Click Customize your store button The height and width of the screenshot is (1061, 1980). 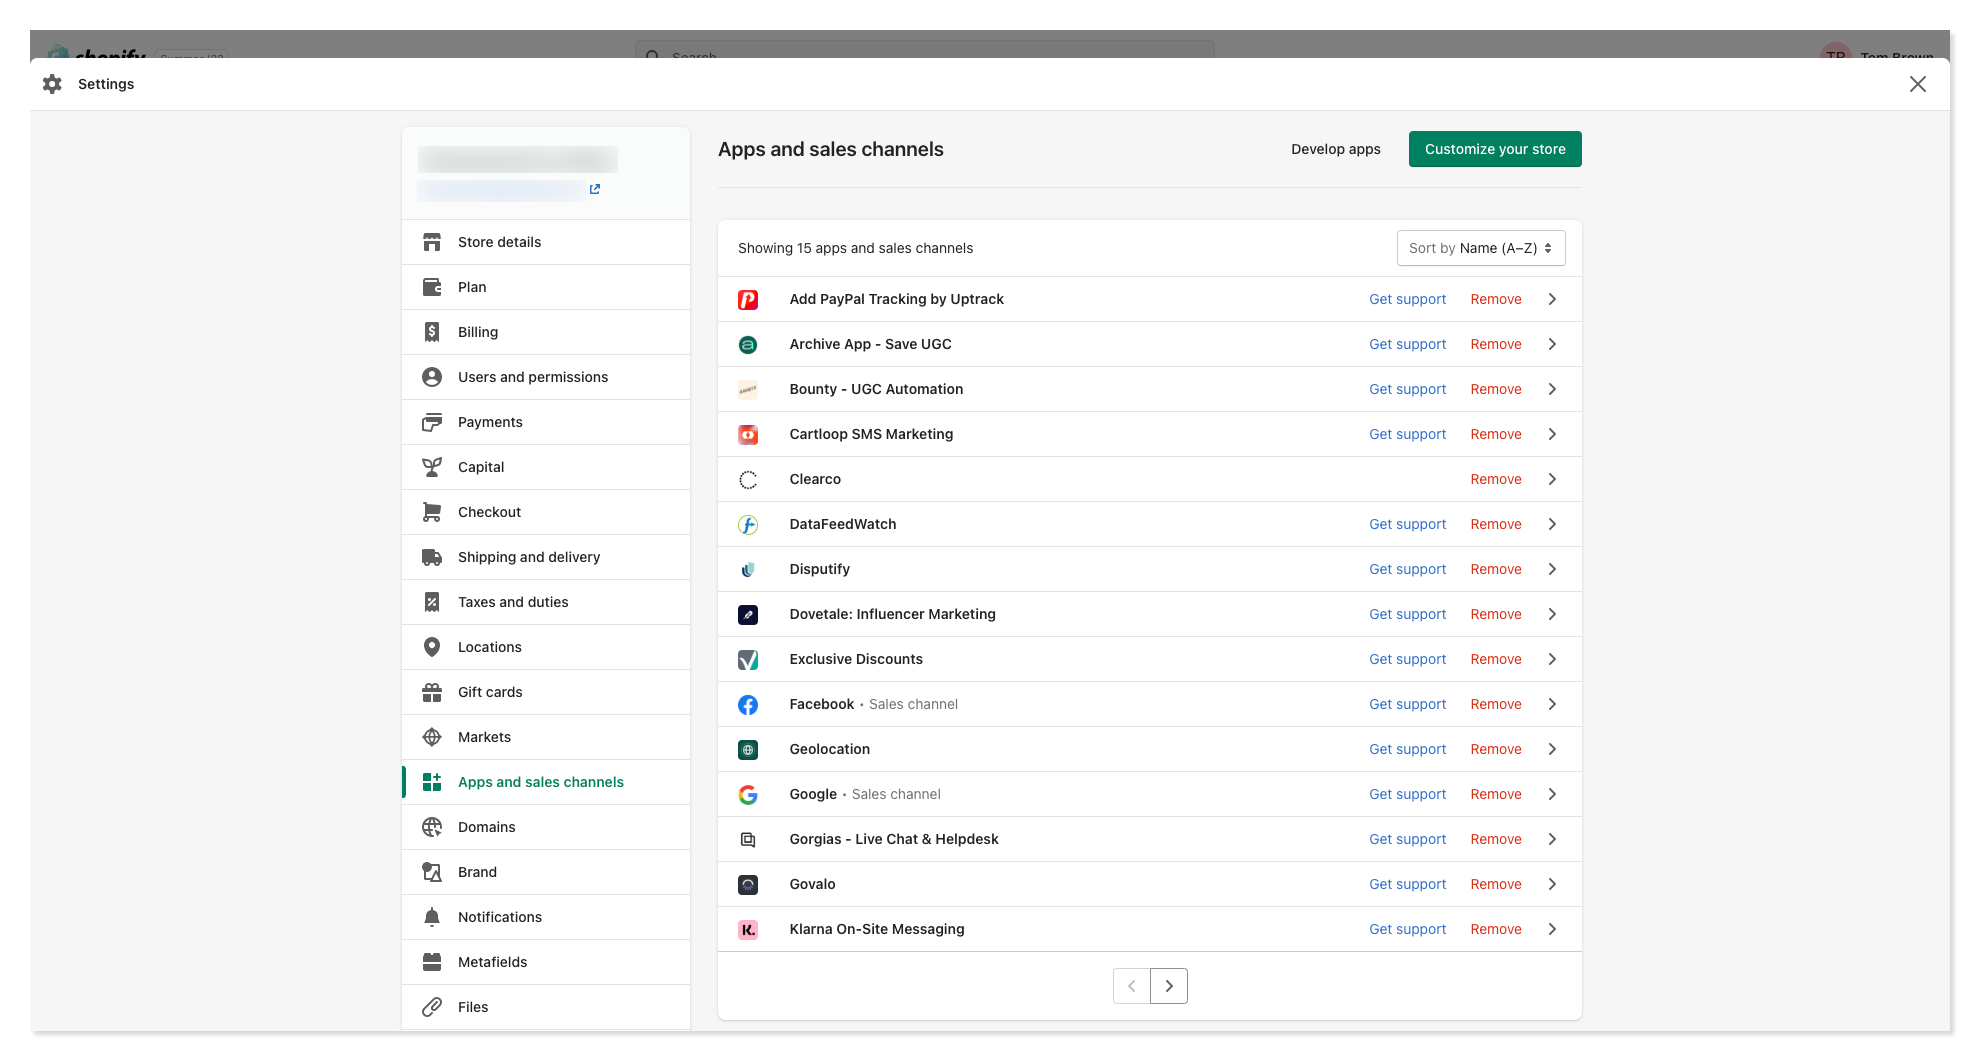point(1495,149)
